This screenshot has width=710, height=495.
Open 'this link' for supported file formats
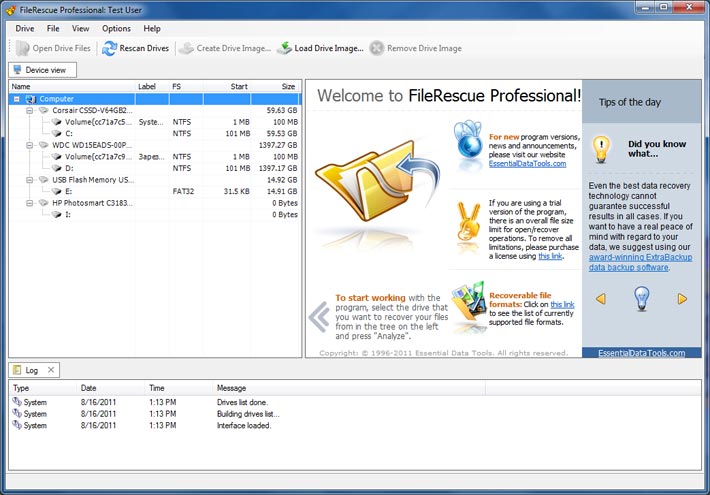(562, 304)
